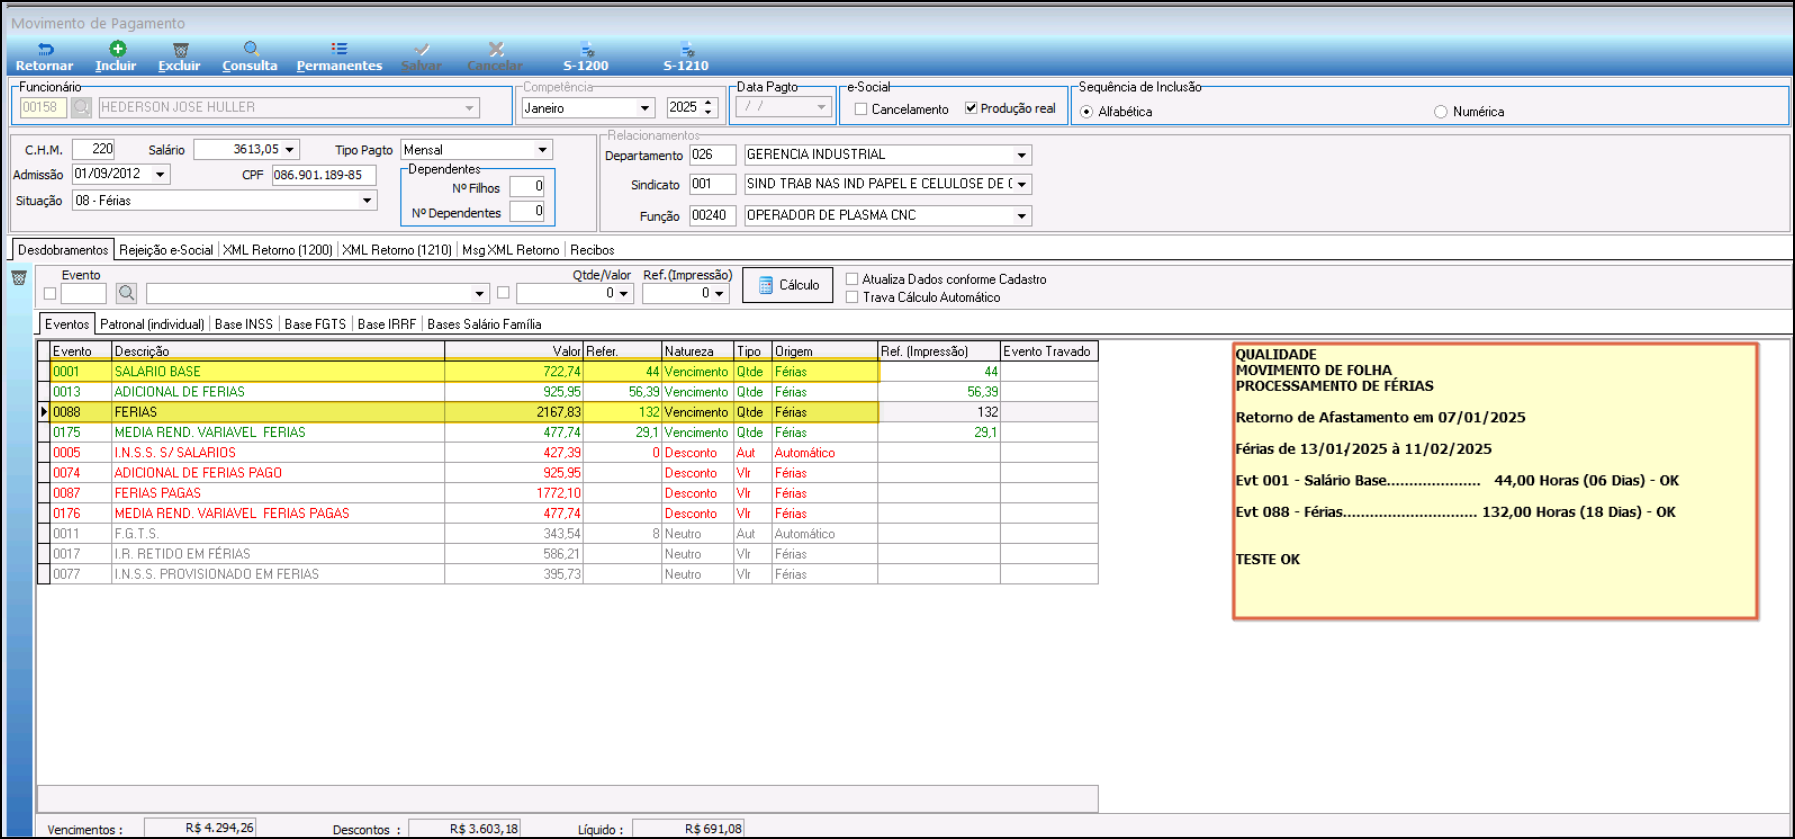
Task: Click the Descrição column header
Action: (278, 351)
